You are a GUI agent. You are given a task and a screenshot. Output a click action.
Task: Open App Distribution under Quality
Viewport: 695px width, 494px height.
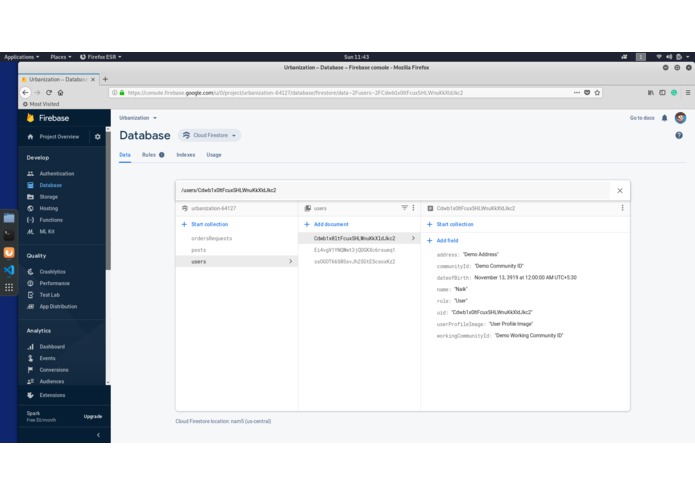pos(58,306)
